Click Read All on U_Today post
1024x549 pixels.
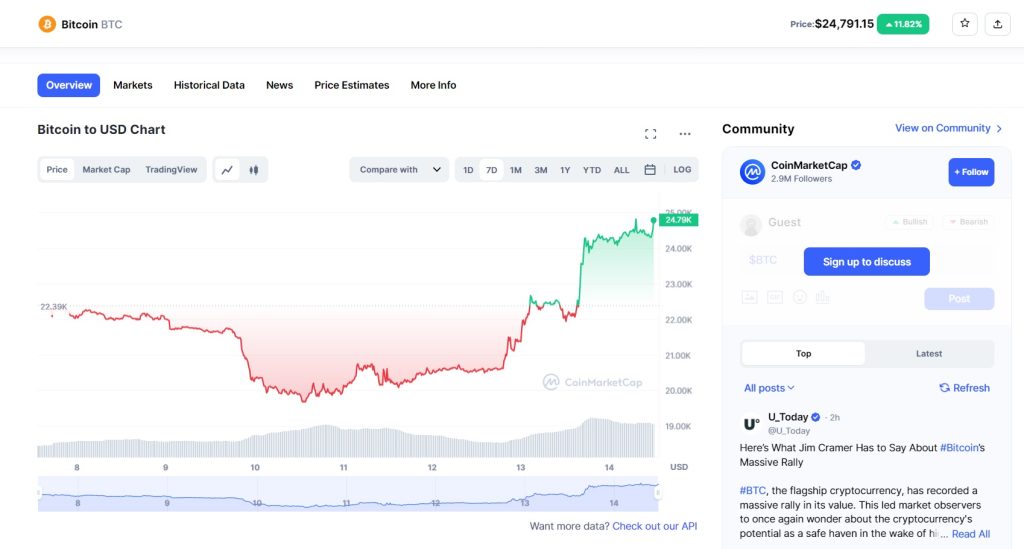(970, 534)
